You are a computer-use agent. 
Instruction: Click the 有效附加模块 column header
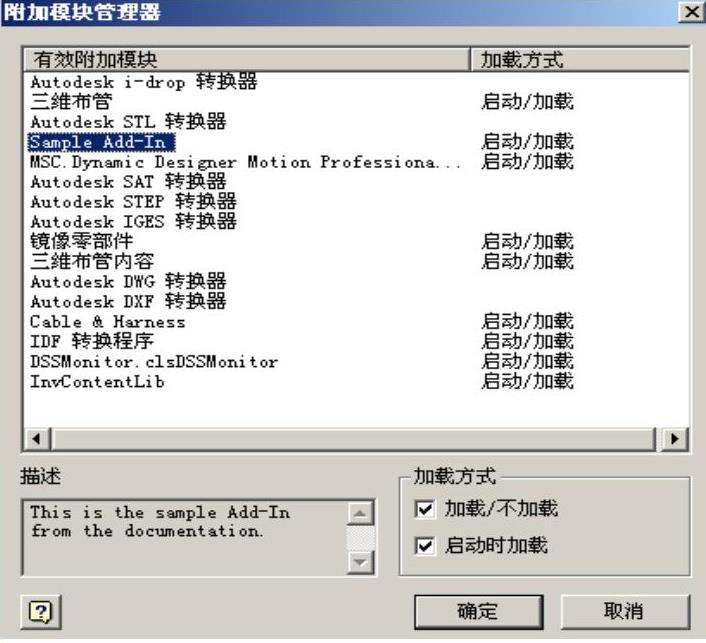(247, 59)
